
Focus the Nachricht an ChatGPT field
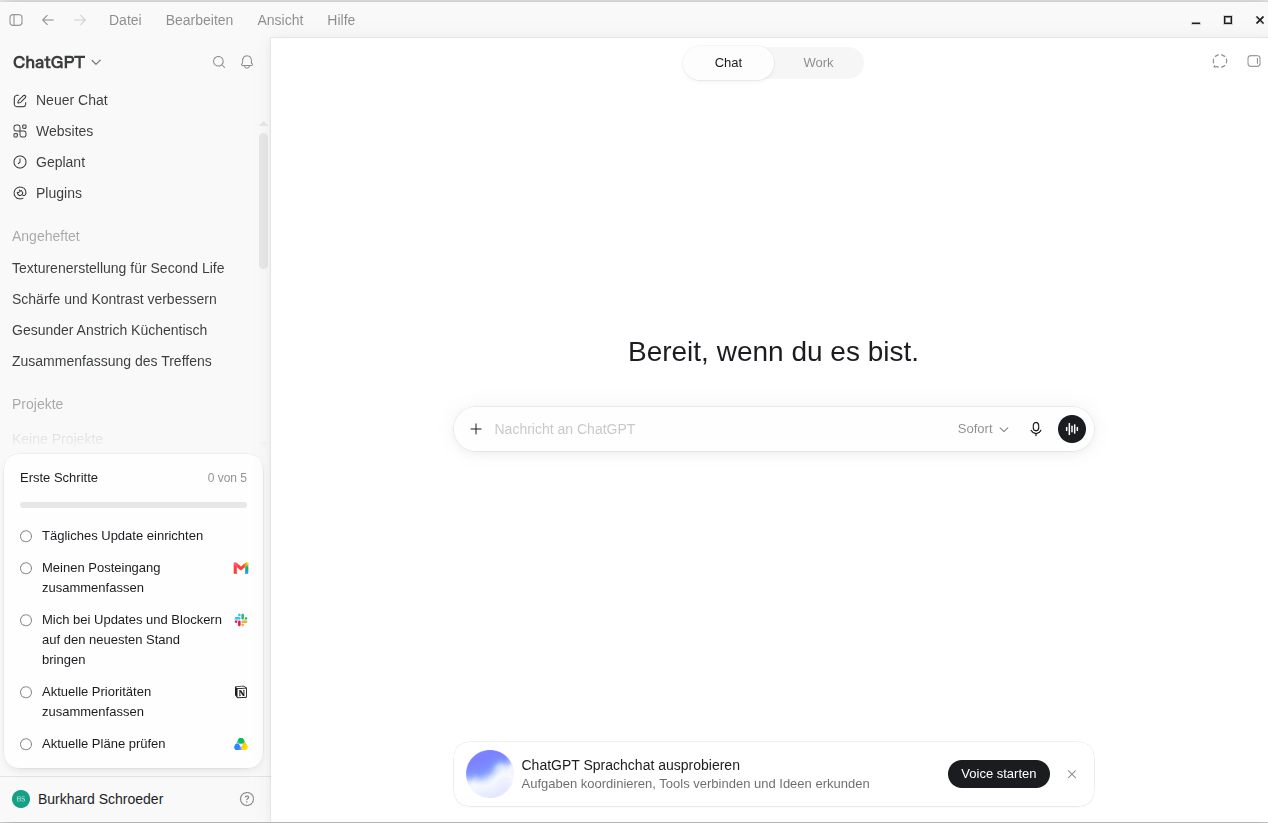[x=720, y=429]
